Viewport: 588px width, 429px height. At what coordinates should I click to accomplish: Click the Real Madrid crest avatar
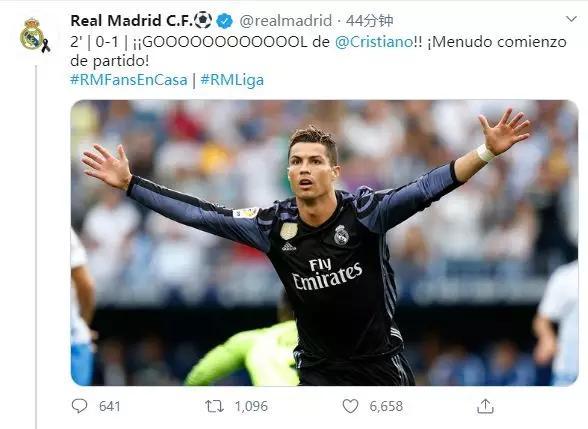point(34,35)
